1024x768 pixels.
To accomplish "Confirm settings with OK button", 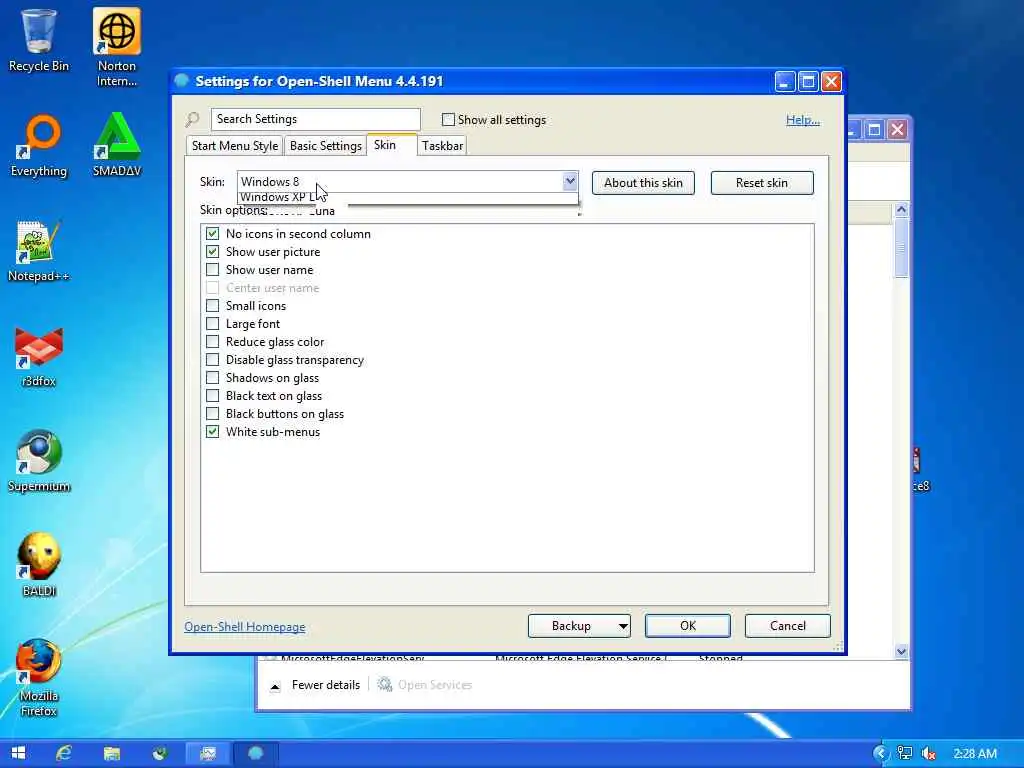I will click(x=688, y=626).
